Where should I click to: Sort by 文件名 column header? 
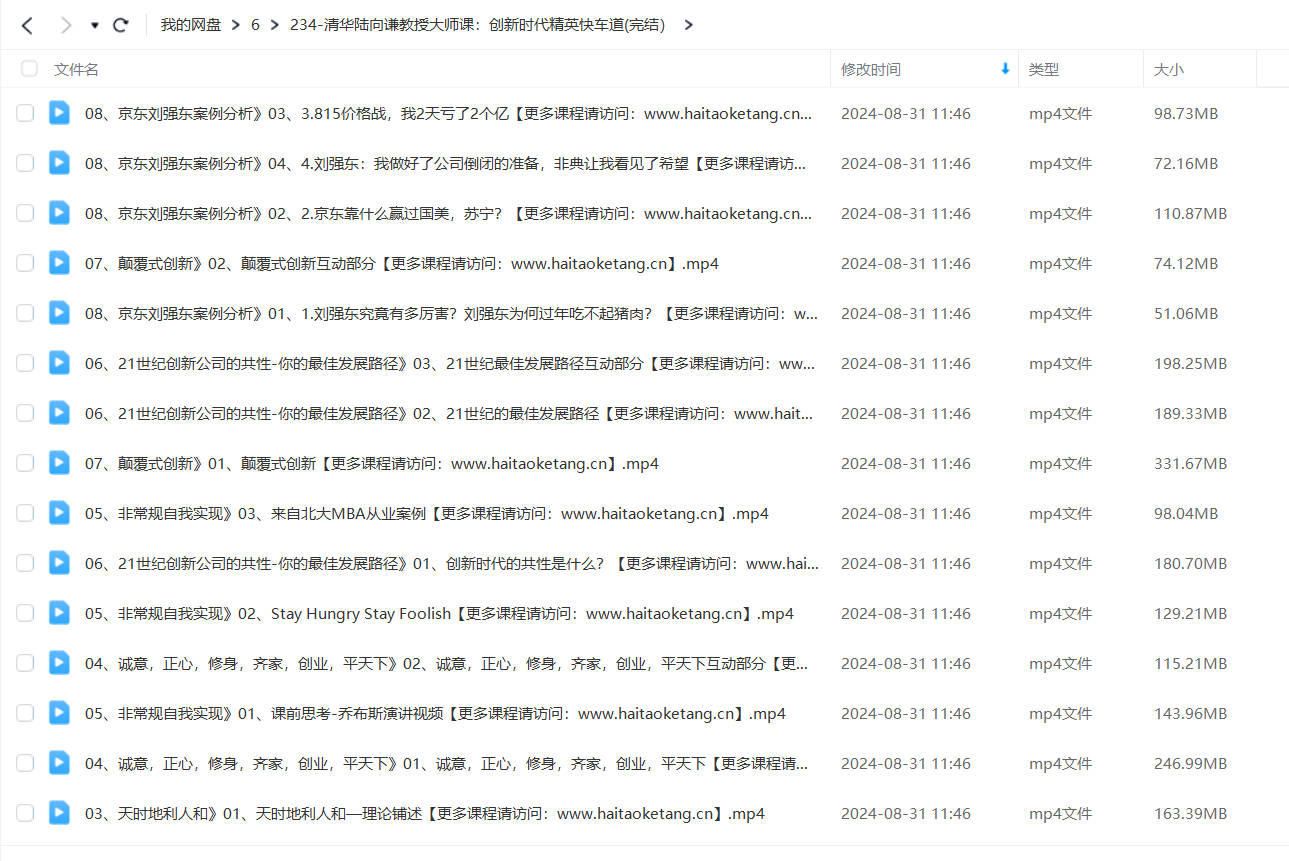click(76, 69)
